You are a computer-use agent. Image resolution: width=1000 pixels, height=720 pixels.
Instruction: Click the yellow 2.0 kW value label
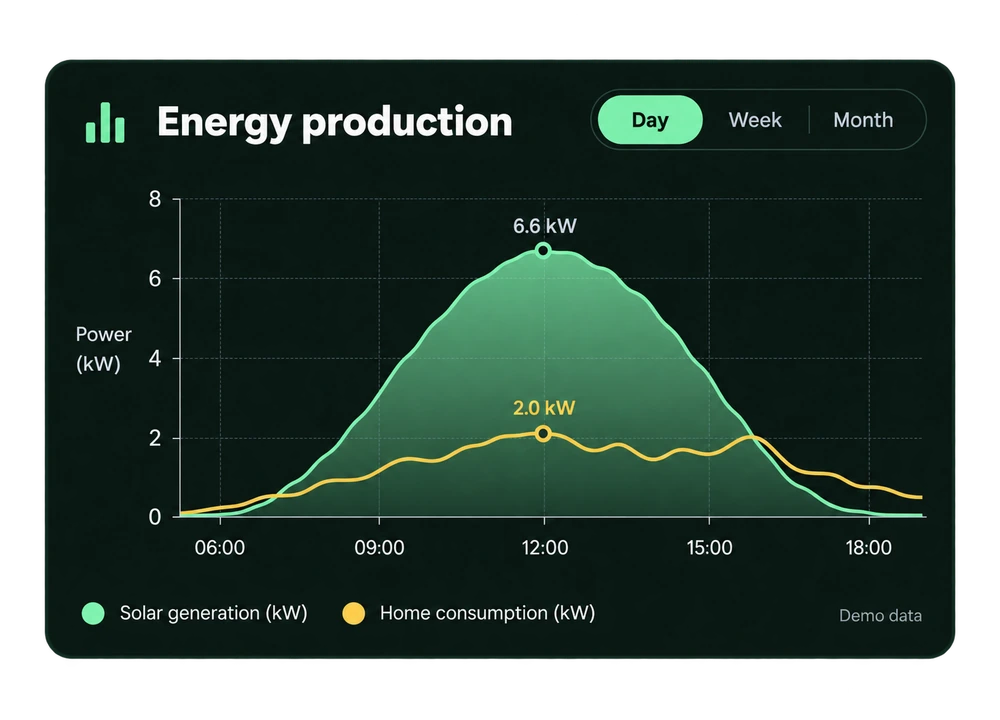click(x=544, y=408)
